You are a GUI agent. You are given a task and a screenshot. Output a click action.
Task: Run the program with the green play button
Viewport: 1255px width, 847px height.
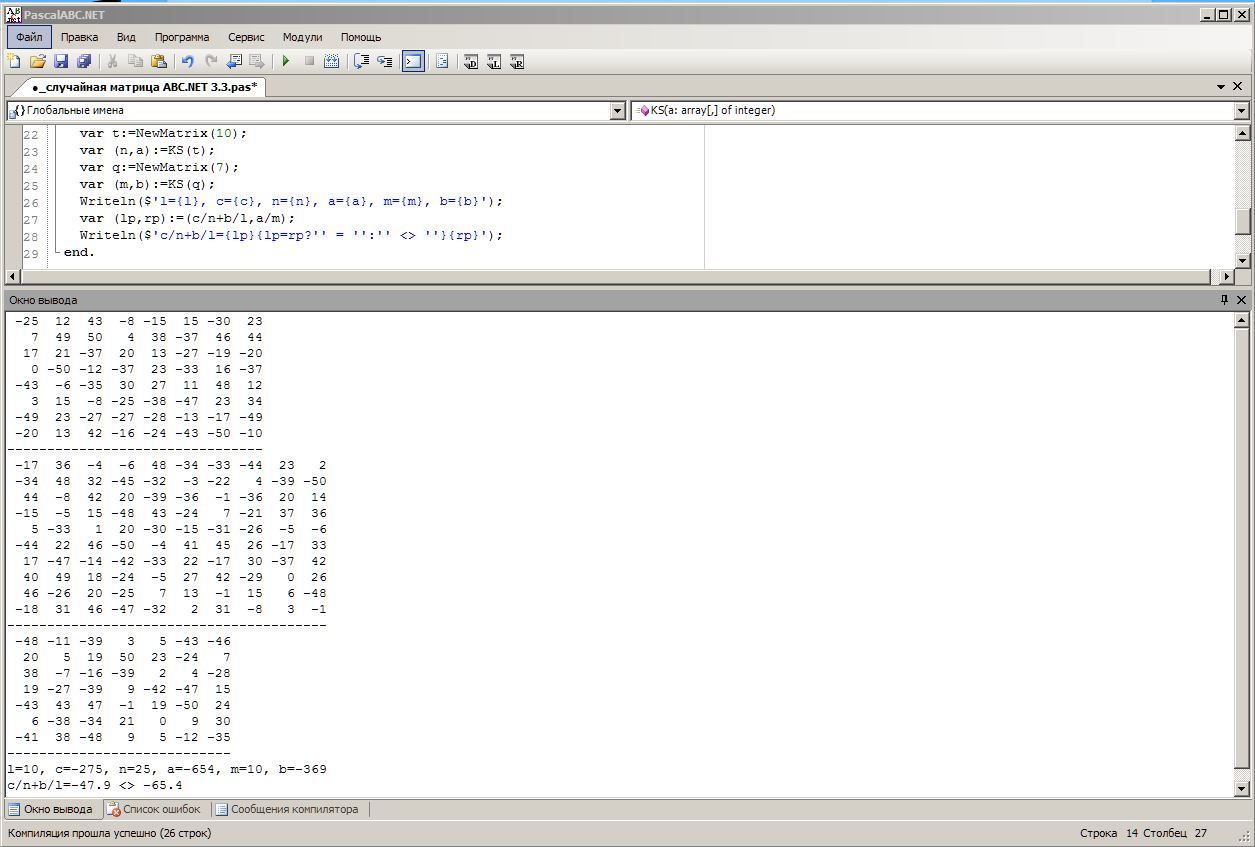(286, 62)
